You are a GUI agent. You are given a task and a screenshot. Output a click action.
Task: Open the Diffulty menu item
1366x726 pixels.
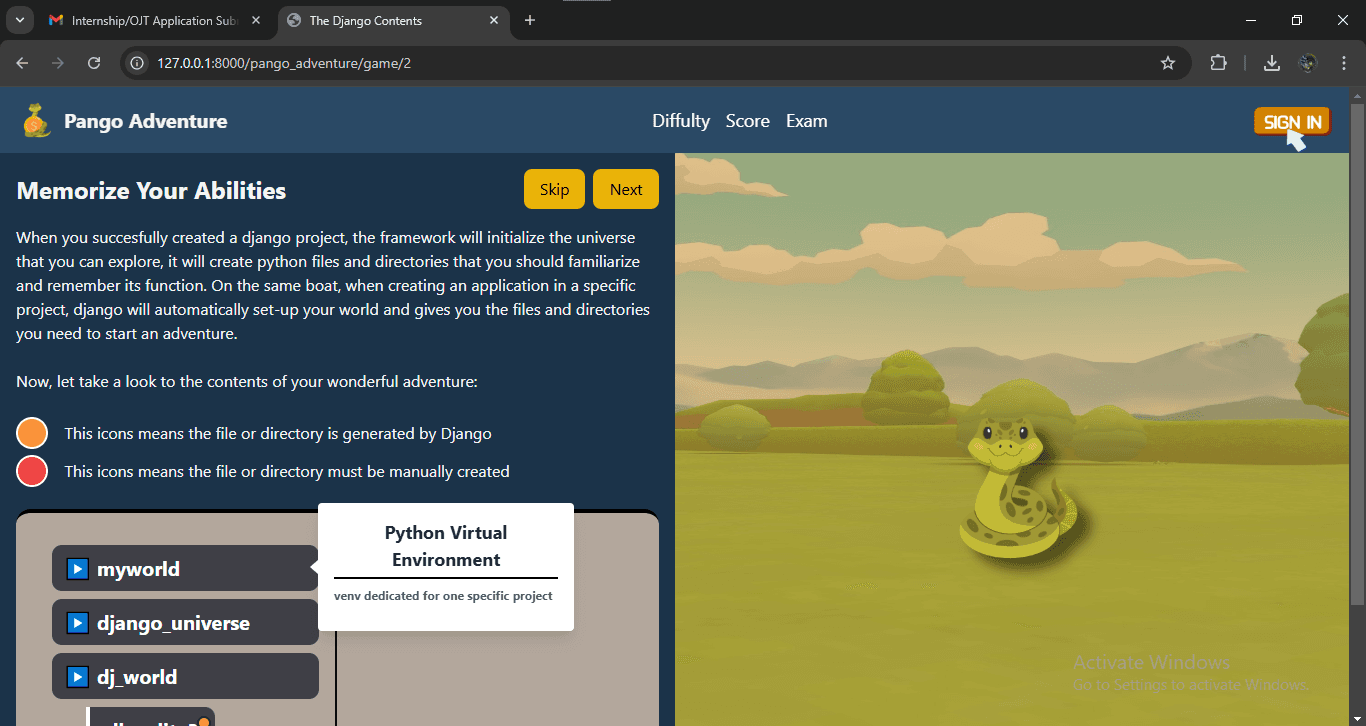(681, 121)
